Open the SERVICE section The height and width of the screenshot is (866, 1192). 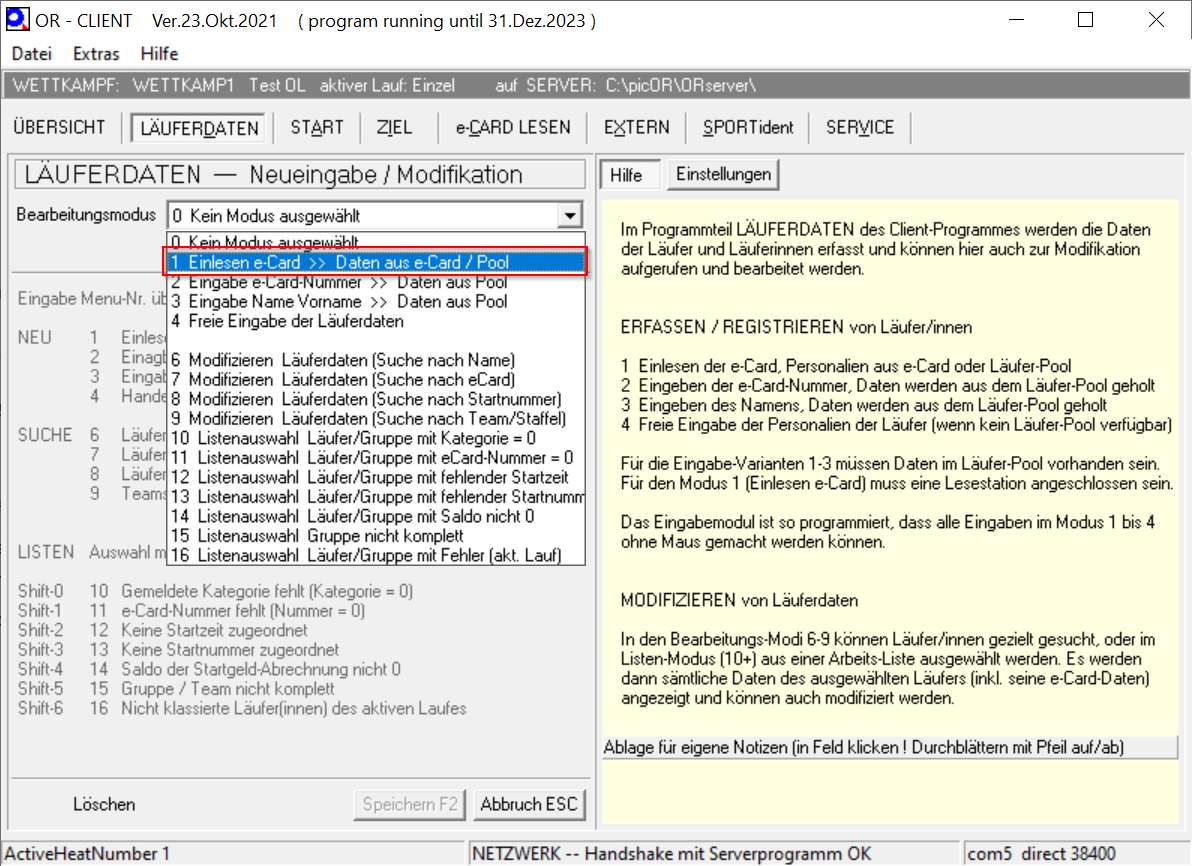[x=860, y=127]
